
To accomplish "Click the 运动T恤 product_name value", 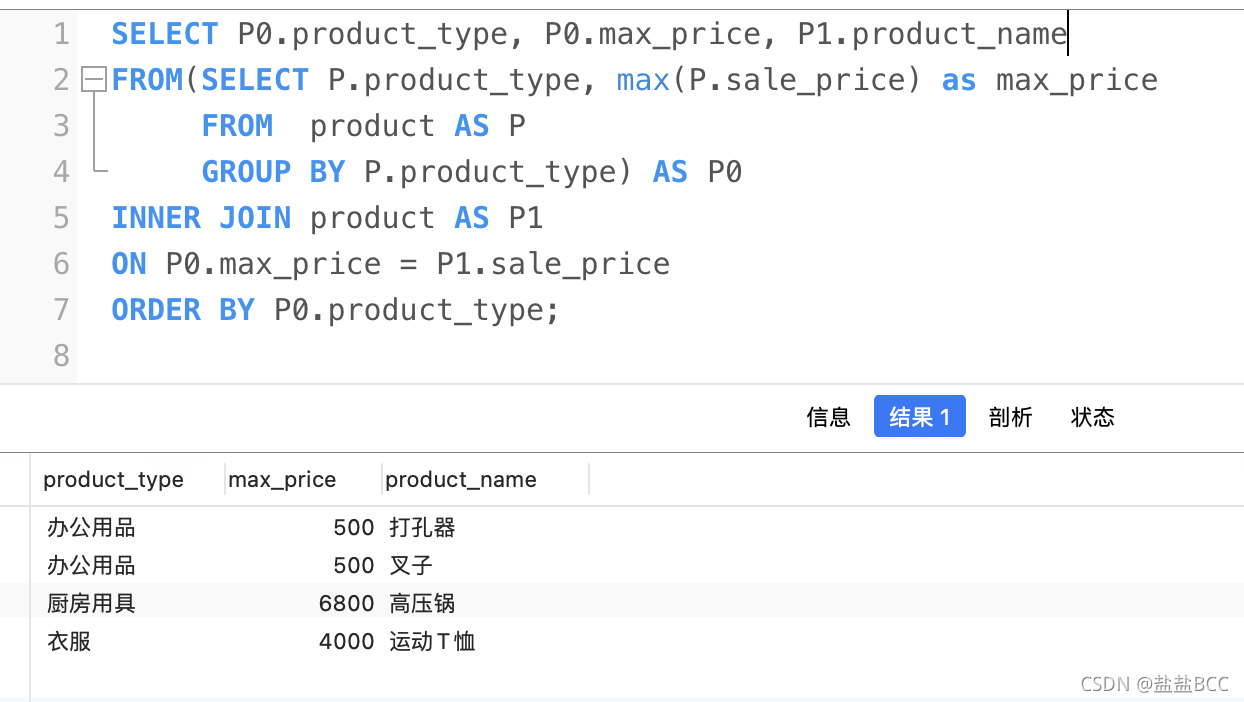I will [430, 641].
